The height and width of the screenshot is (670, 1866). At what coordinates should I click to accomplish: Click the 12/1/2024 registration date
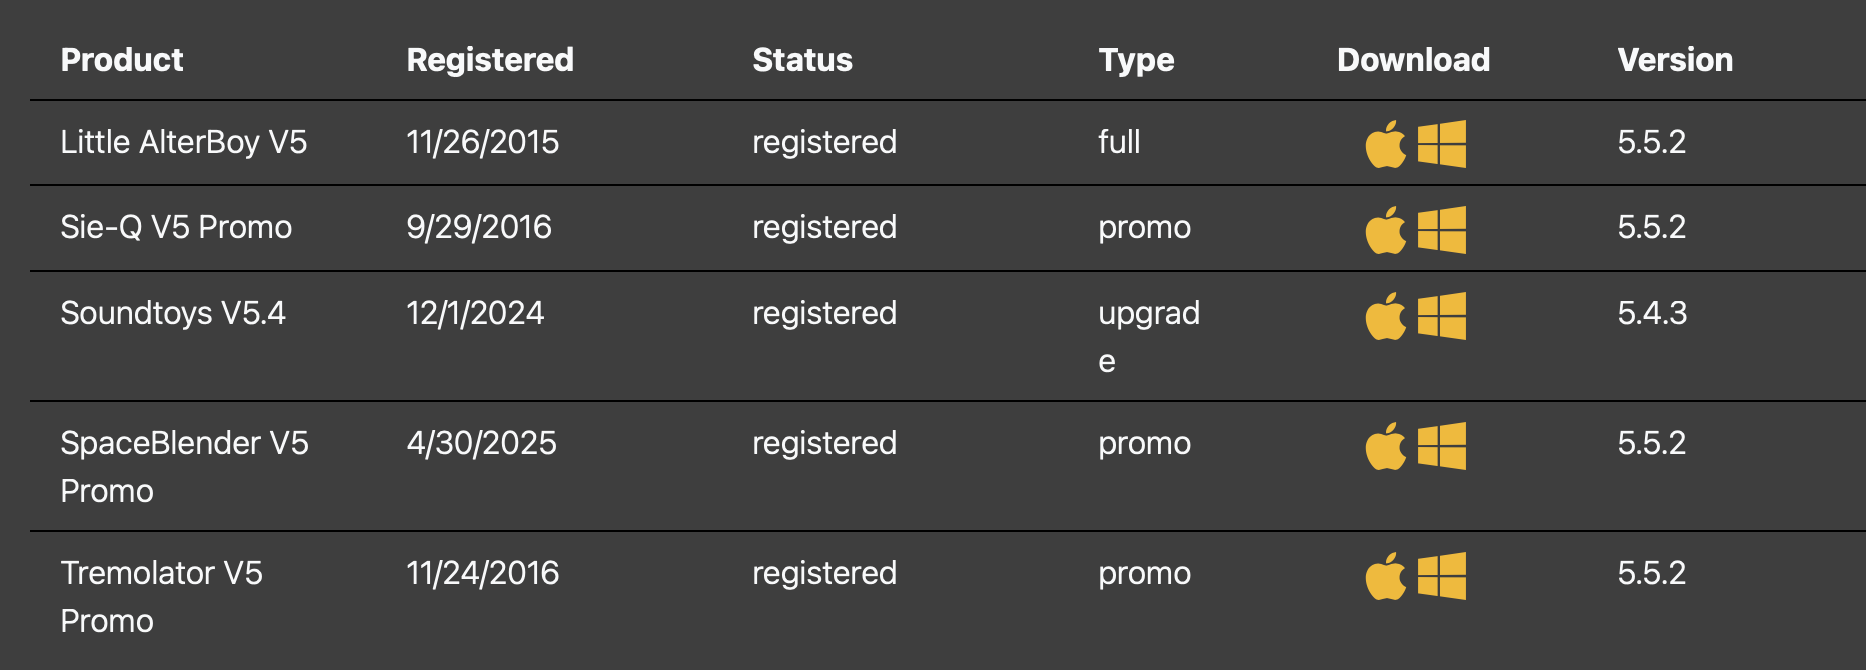[x=475, y=313]
